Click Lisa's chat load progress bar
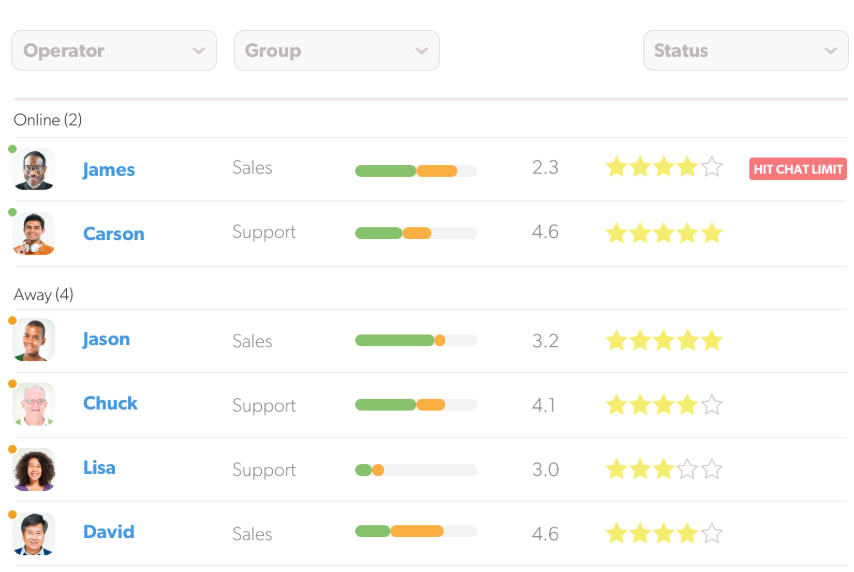This screenshot has height=572, width=854. coord(416,470)
